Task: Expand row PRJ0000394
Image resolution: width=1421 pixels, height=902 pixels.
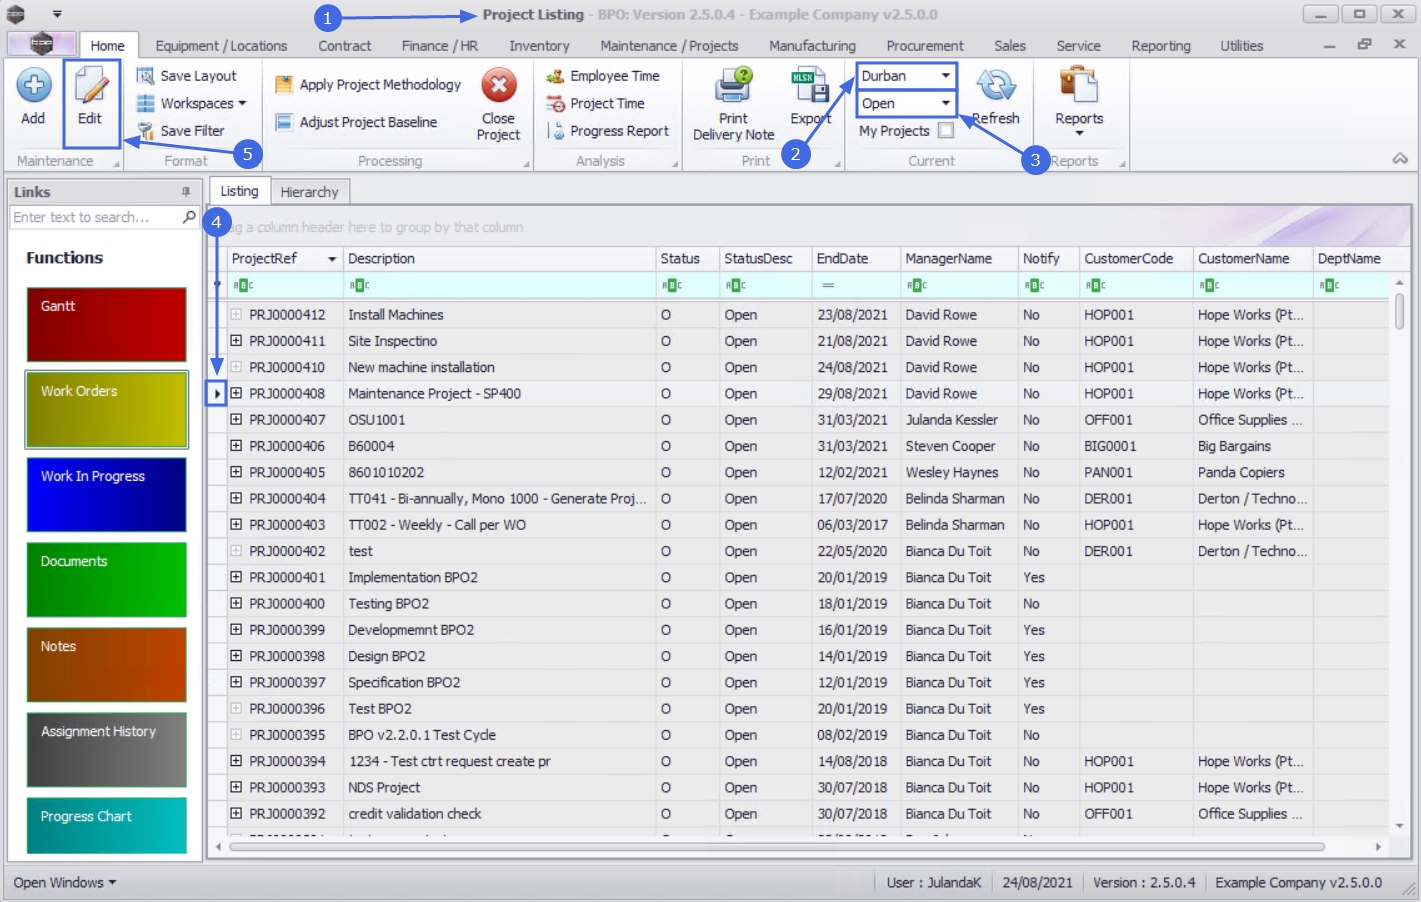Action: pyautogui.click(x=236, y=761)
